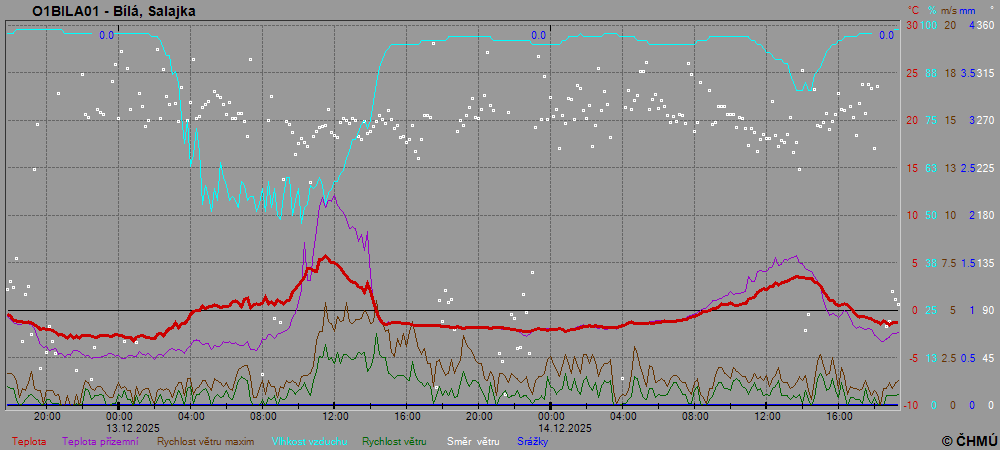Select the green Rychlost větru legend label
This screenshot has width=1000, height=450.
pos(395,440)
